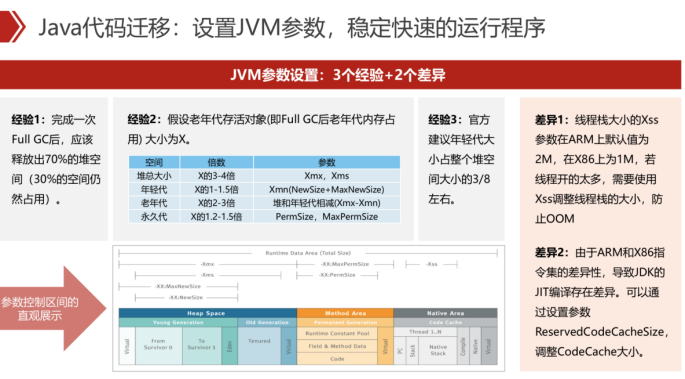The height and width of the screenshot is (379, 685).
Task: Click the Young Generation block in diagram
Action: pyautogui.click(x=178, y=322)
